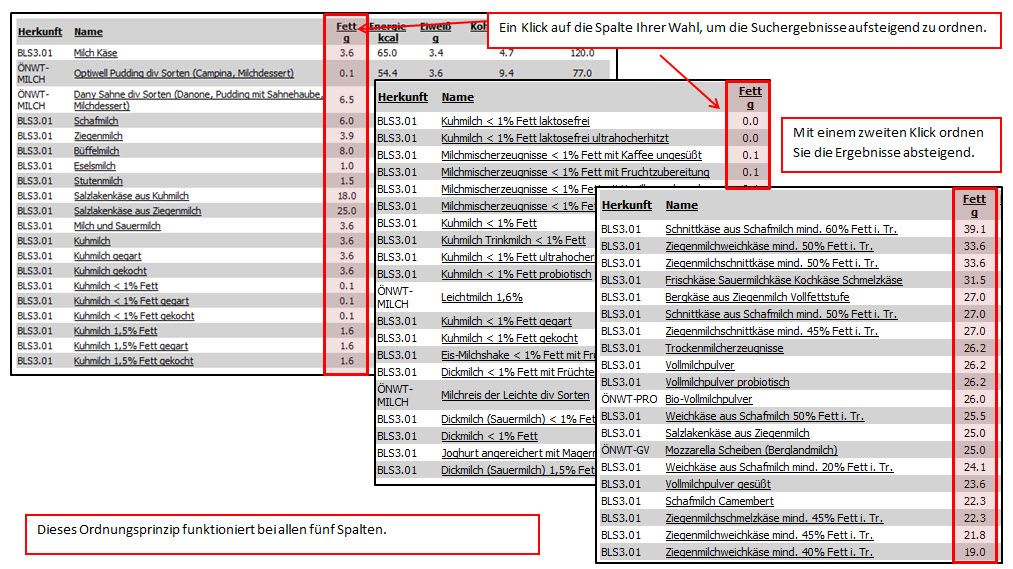Click the Trockenmilcherzeugnisse link
This screenshot has height=569, width=1013.
724,348
